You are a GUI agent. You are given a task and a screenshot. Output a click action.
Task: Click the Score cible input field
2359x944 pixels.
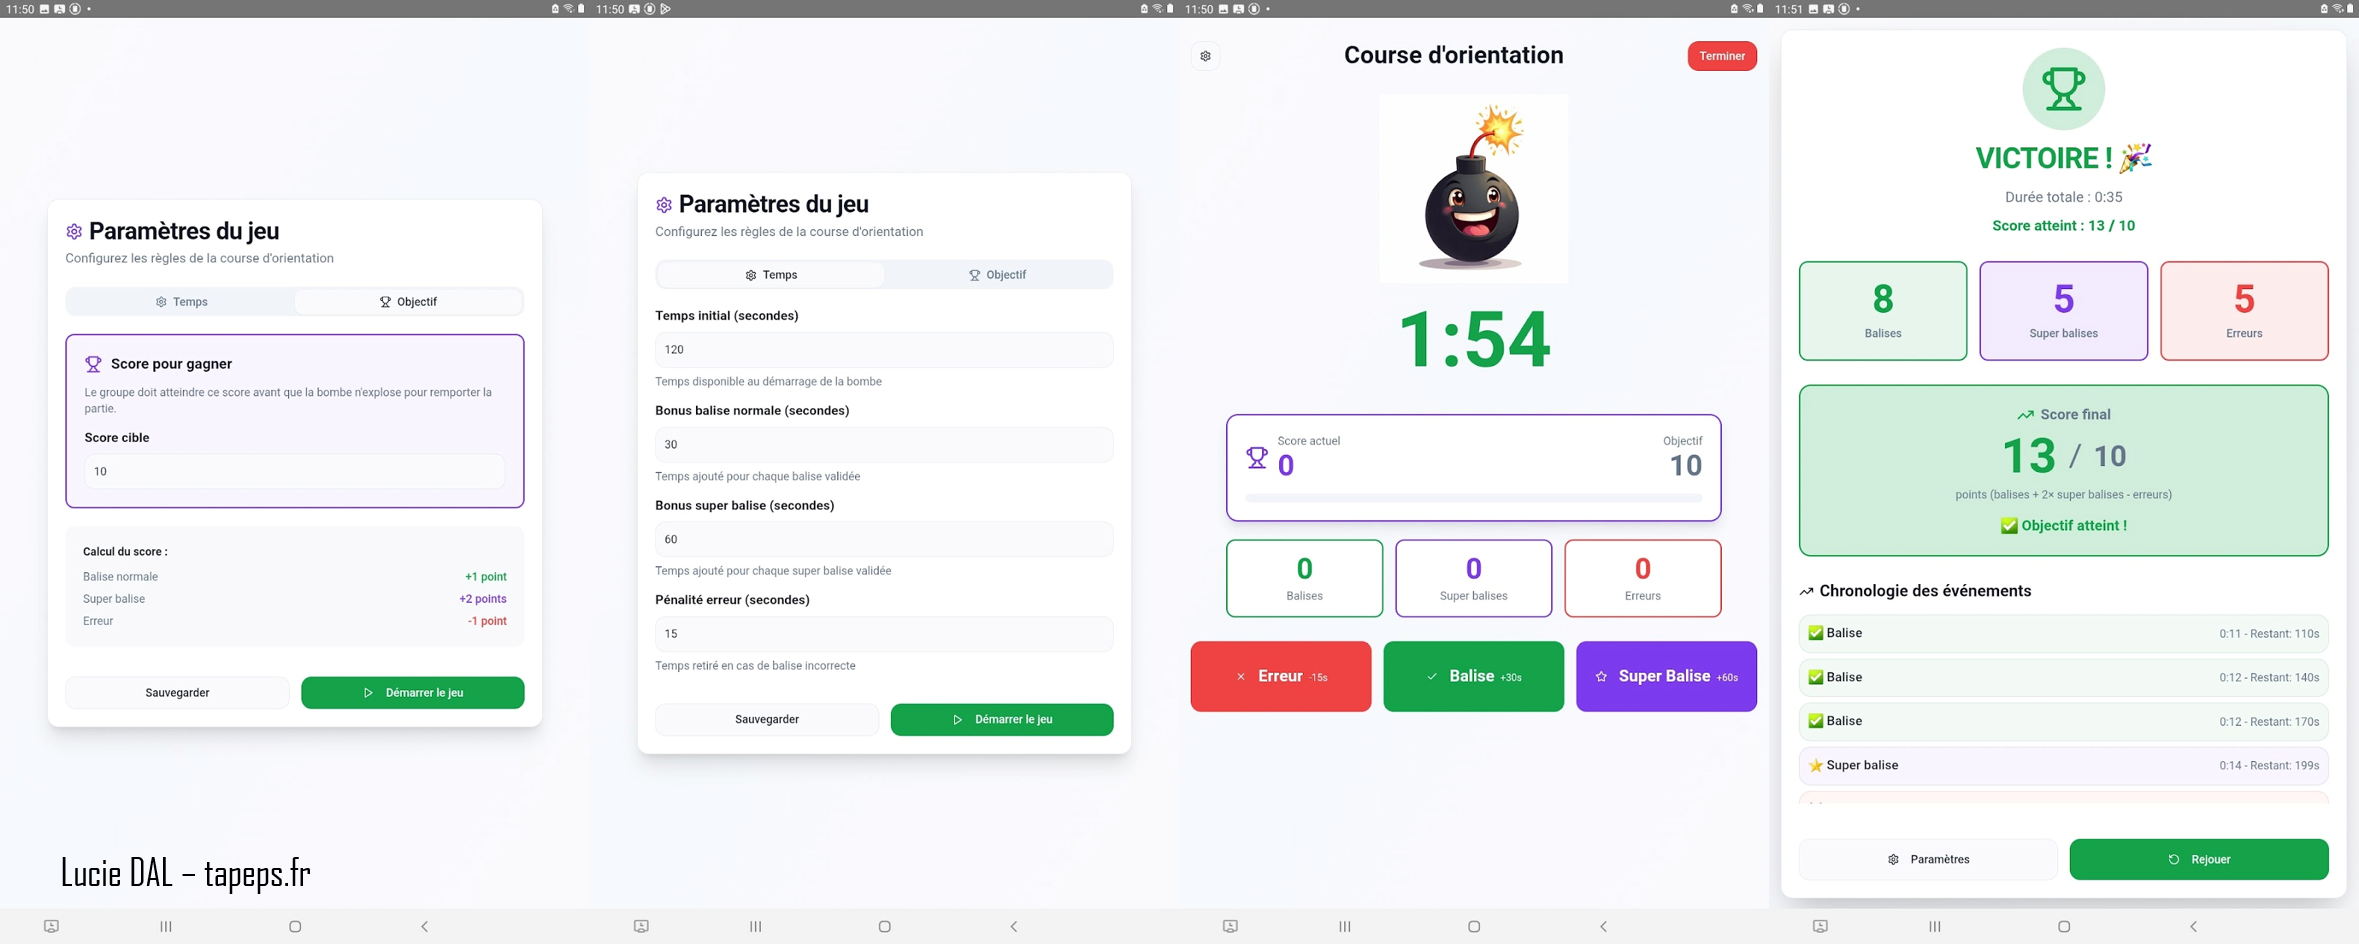click(x=294, y=472)
